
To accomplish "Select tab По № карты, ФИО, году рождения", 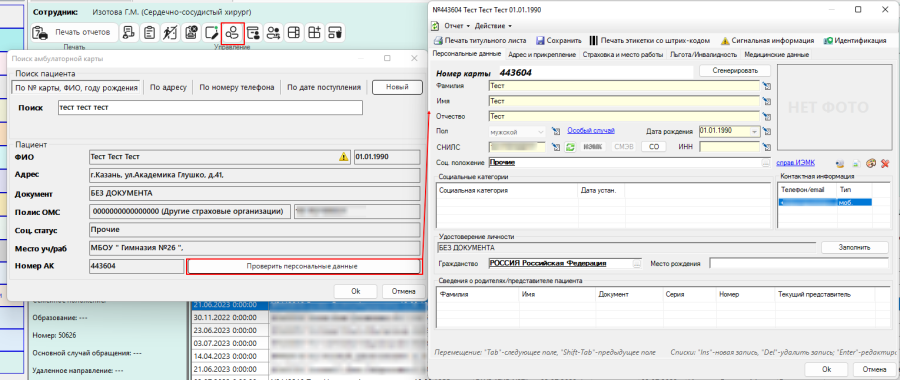I will tap(76, 88).
